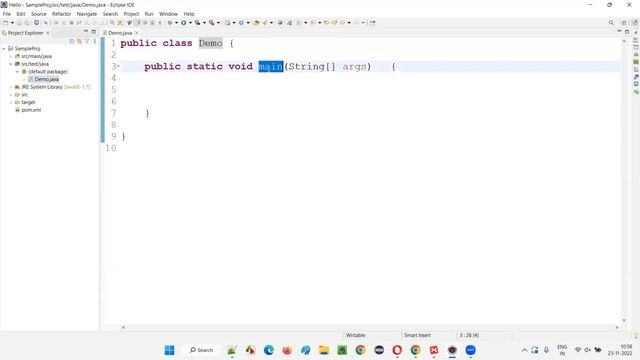Image resolution: width=640 pixels, height=360 pixels.
Task: Open the Edit menu
Action: [x=21, y=14]
